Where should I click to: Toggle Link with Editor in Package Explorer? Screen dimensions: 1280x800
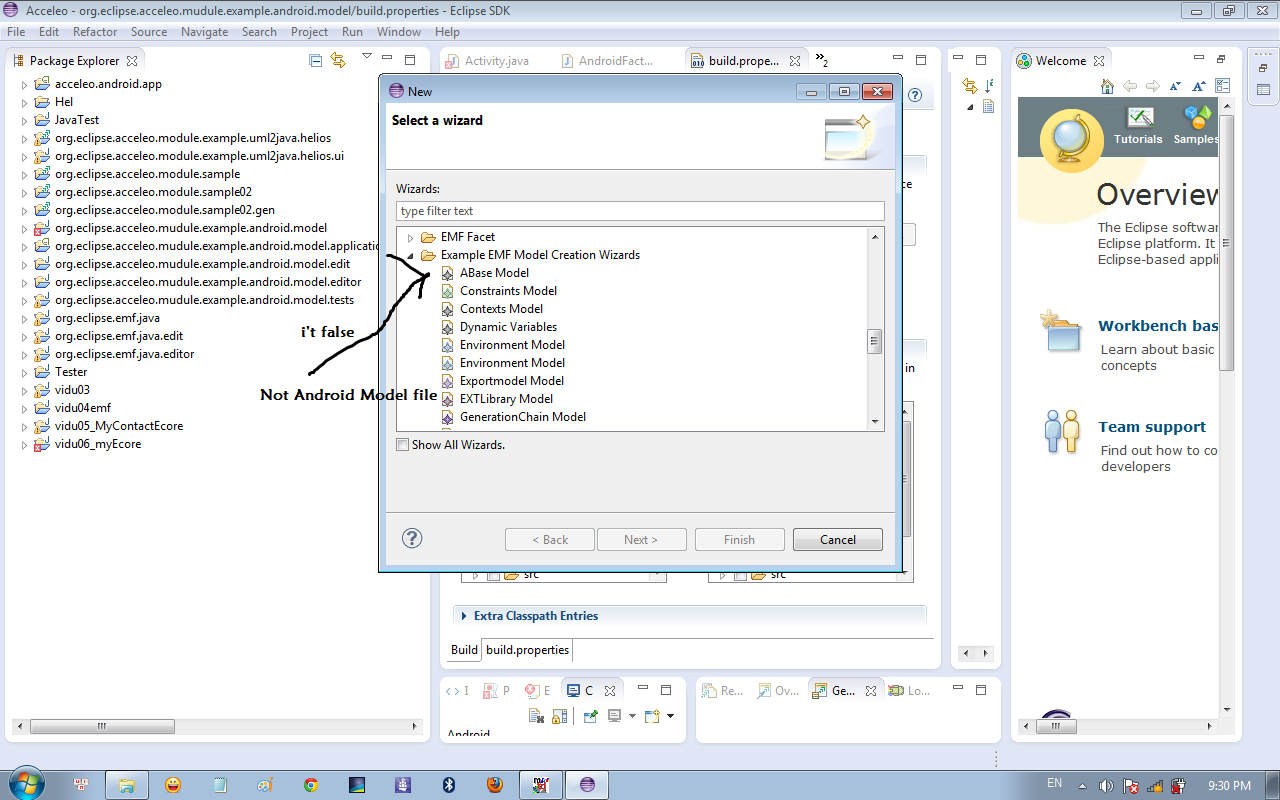point(338,60)
